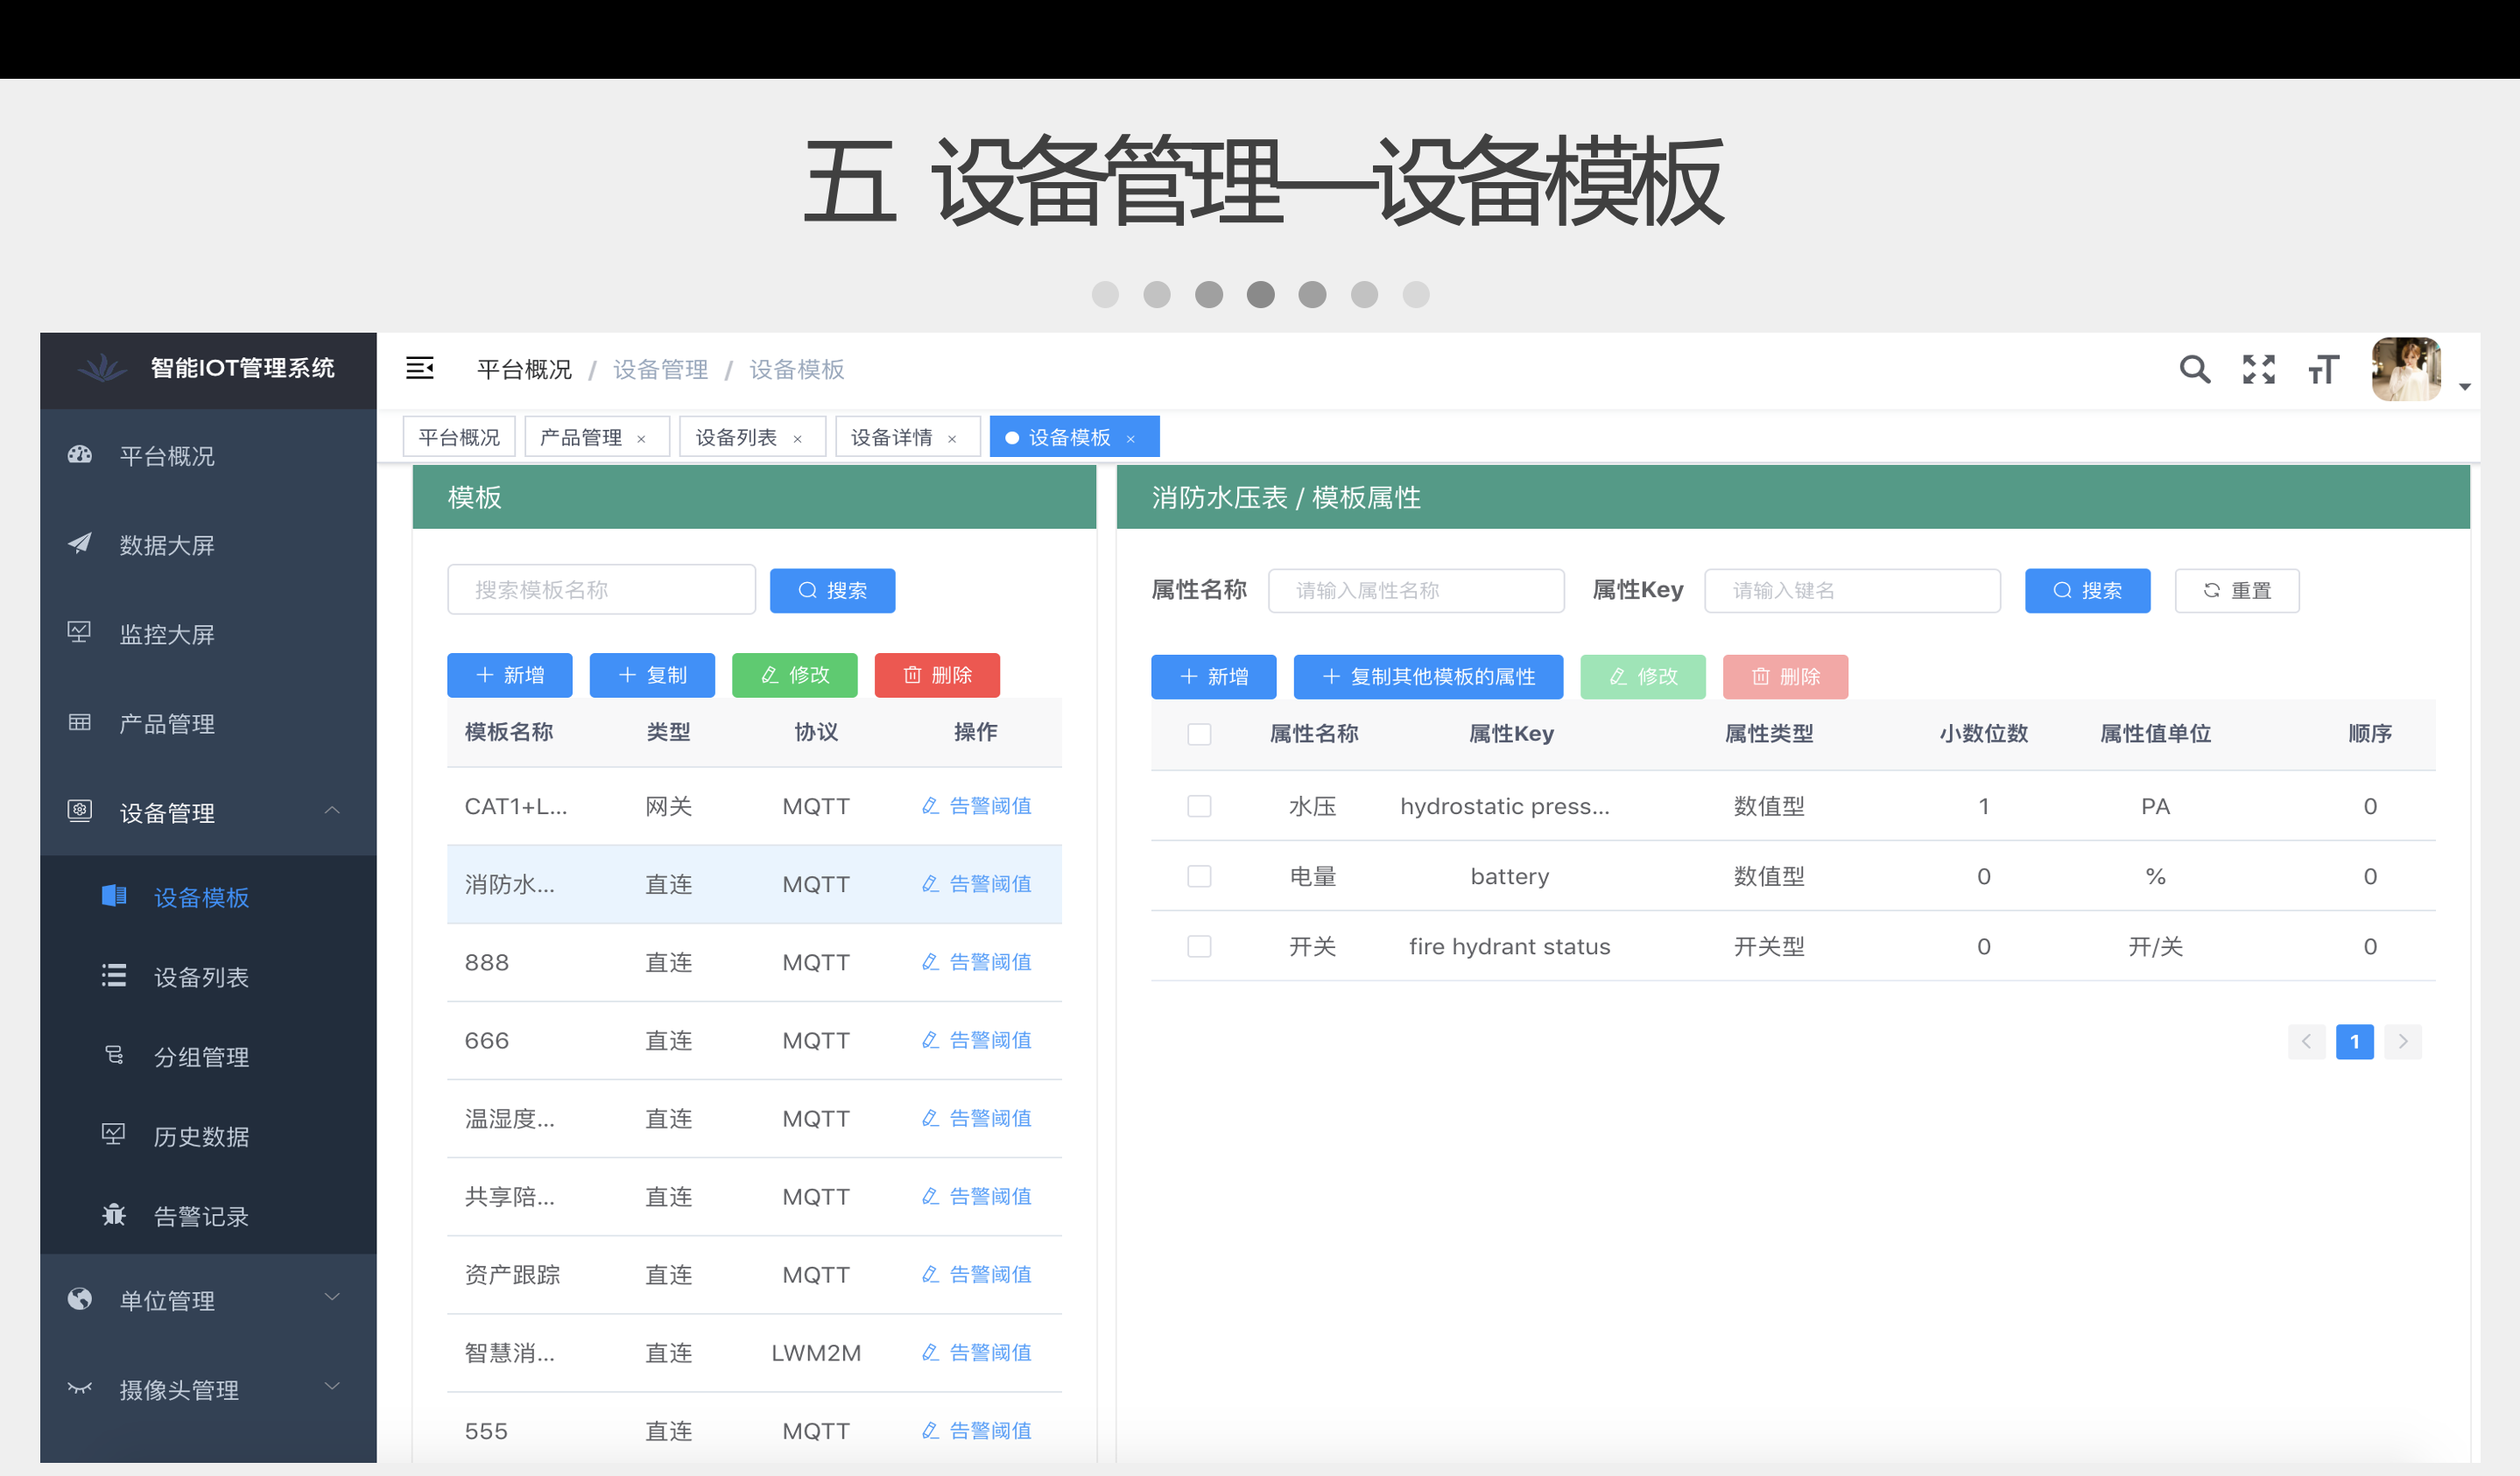Click the attribute panel 新增 button
The height and width of the screenshot is (1476, 2520).
(x=1213, y=677)
